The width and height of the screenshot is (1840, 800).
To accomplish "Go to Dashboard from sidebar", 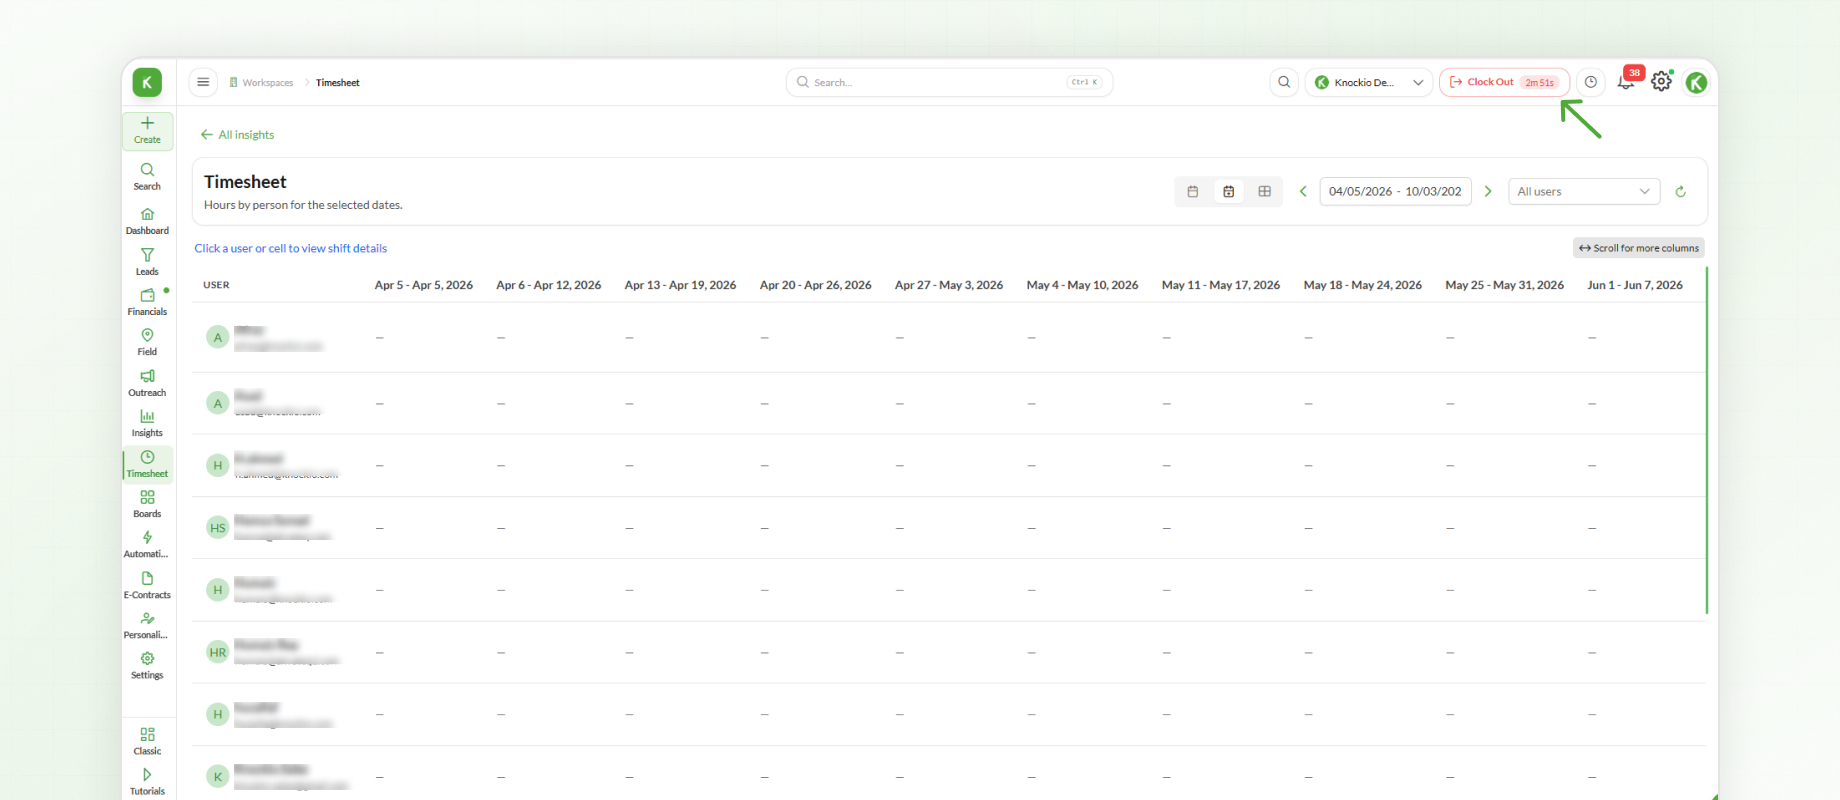I will (147, 221).
